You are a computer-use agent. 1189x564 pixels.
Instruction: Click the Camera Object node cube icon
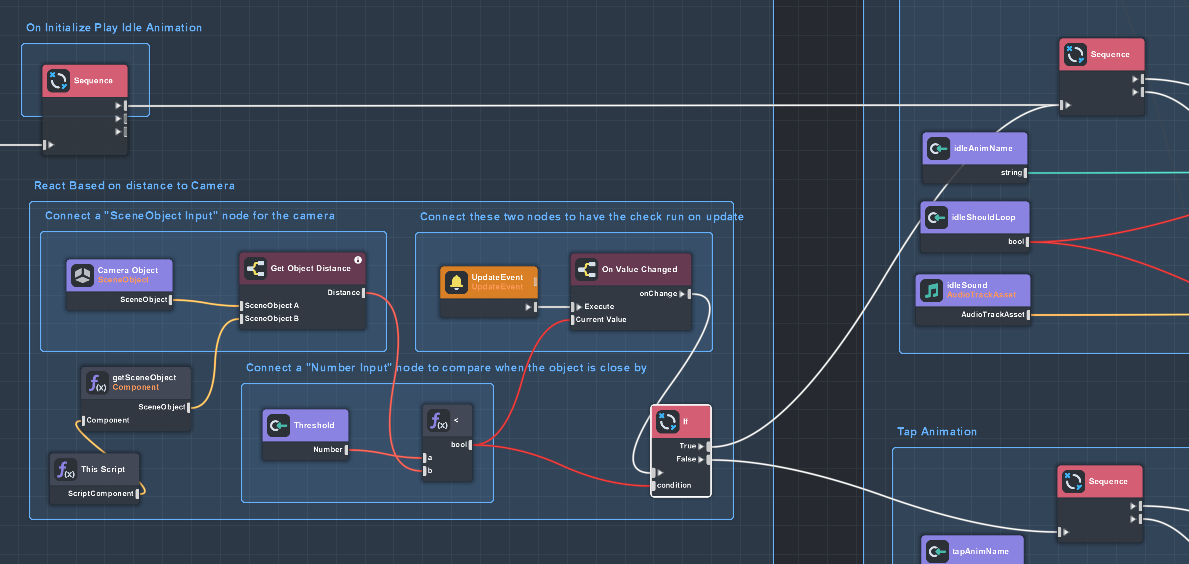(82, 276)
